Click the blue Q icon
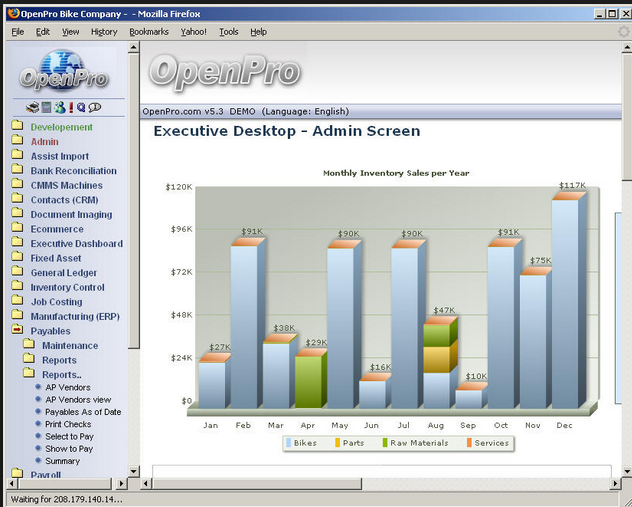Image resolution: width=632 pixels, height=507 pixels. (x=81, y=107)
